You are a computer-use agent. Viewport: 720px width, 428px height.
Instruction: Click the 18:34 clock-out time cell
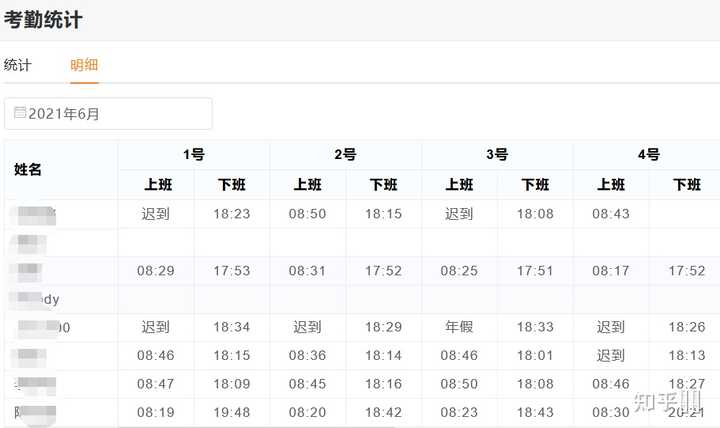232,327
